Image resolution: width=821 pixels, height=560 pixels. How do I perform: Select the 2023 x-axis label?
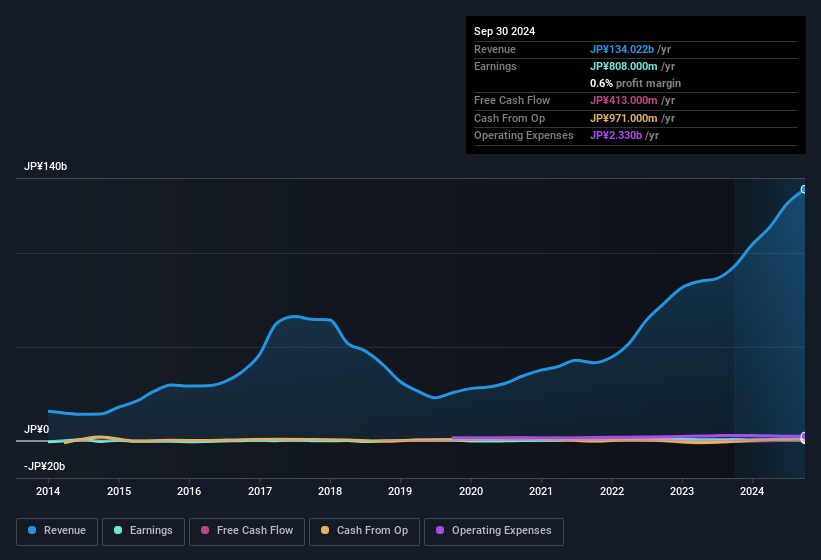pyautogui.click(x=682, y=491)
